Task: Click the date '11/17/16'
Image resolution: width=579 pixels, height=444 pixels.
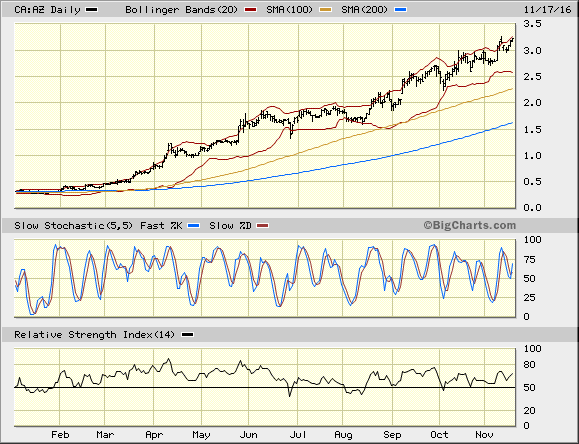Action: click(x=548, y=10)
